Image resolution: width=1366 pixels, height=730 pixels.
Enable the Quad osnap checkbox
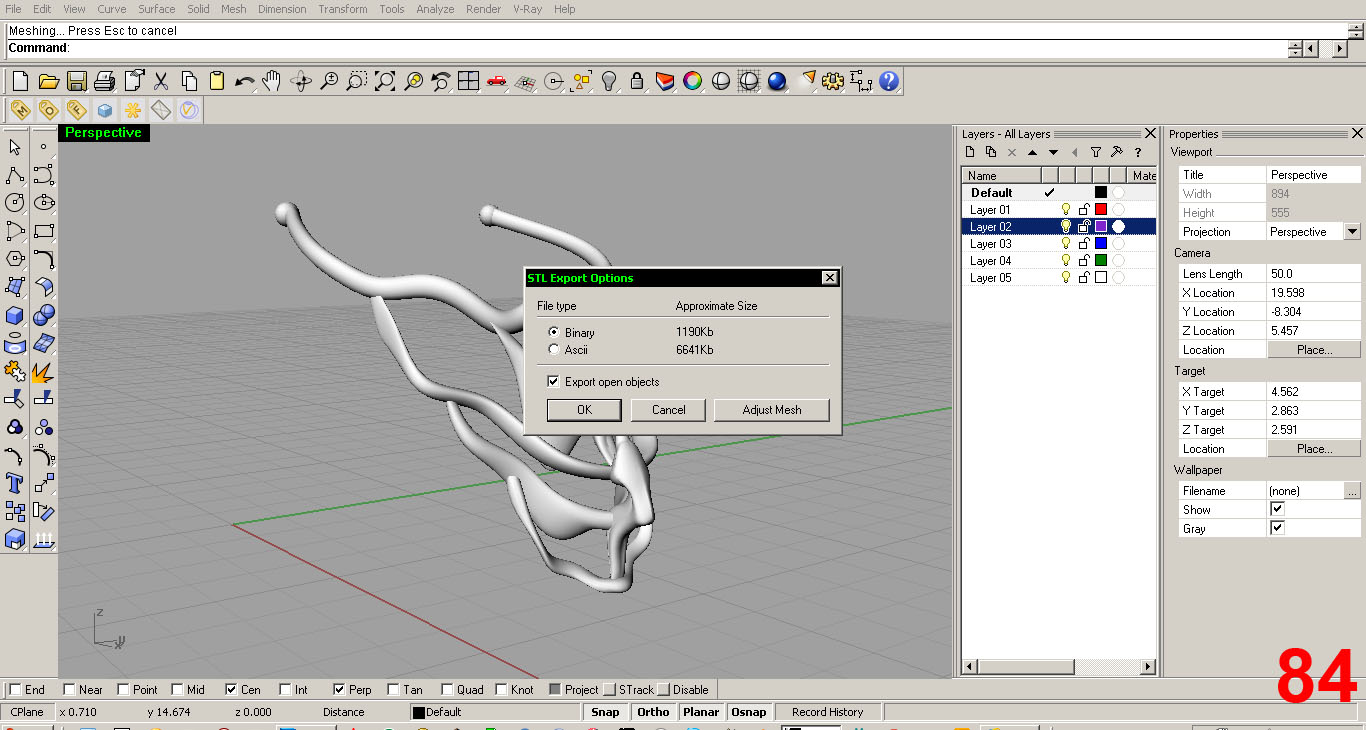pos(447,689)
